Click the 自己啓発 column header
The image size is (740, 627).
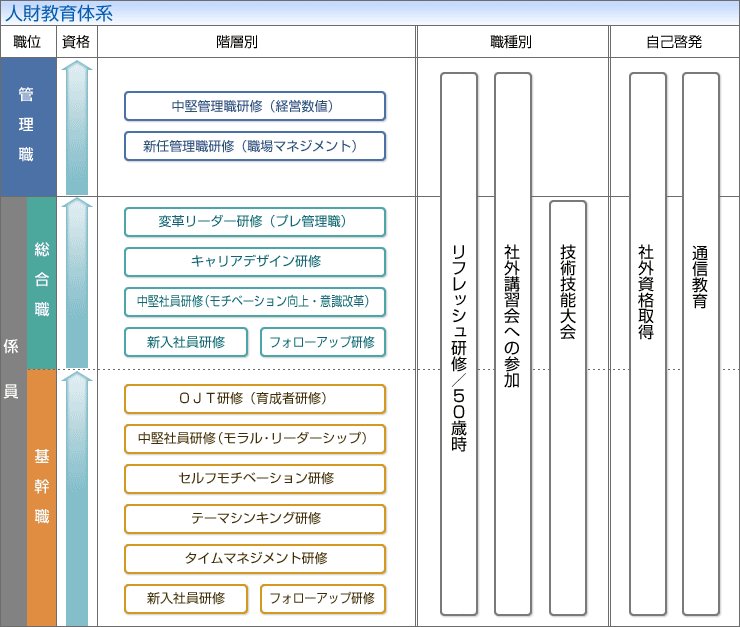pos(674,42)
